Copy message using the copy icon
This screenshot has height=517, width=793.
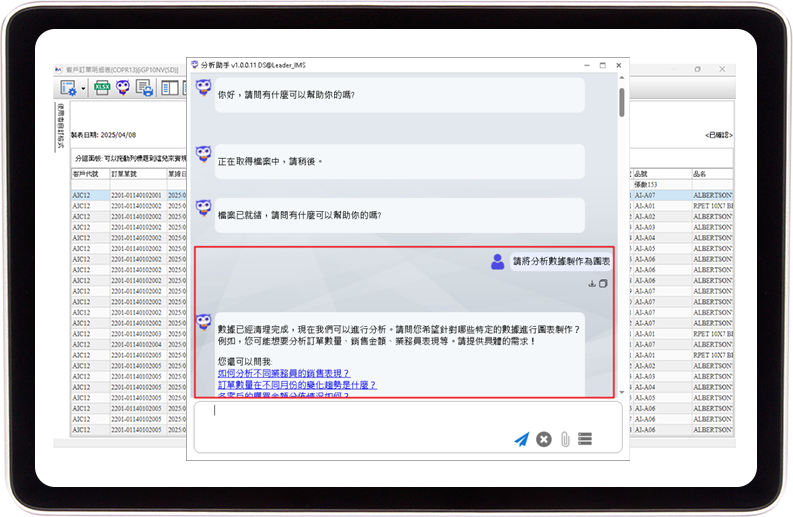[603, 283]
